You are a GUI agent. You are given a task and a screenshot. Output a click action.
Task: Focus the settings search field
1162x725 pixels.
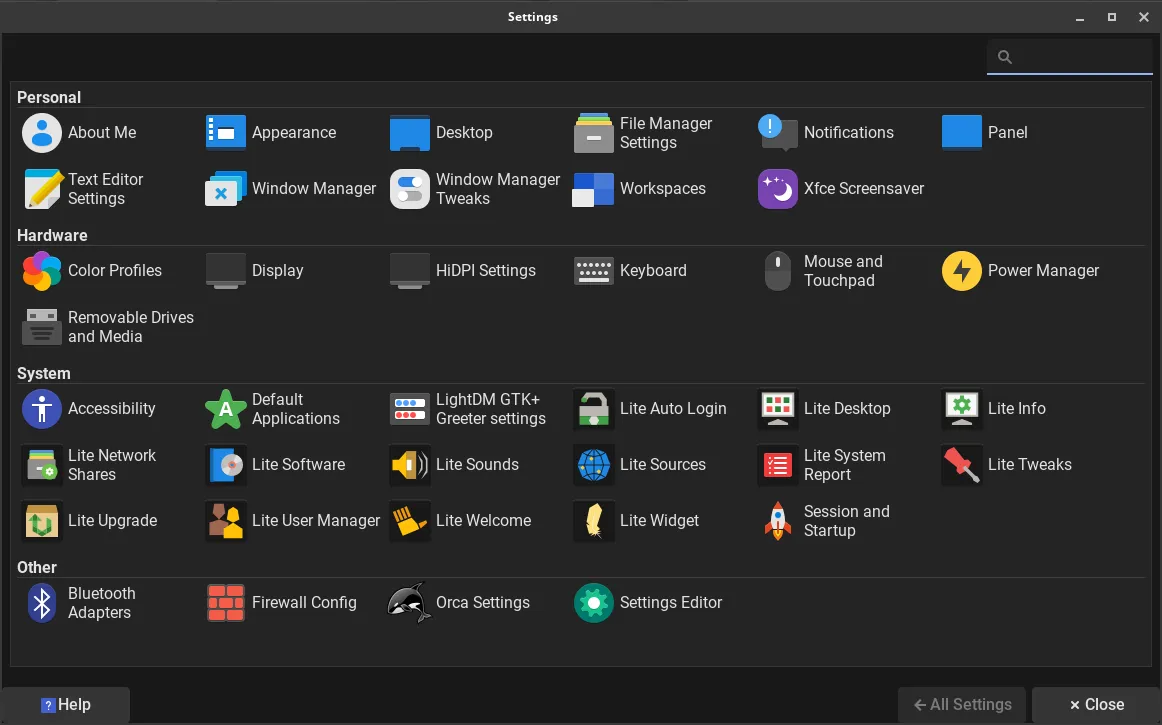1069,56
